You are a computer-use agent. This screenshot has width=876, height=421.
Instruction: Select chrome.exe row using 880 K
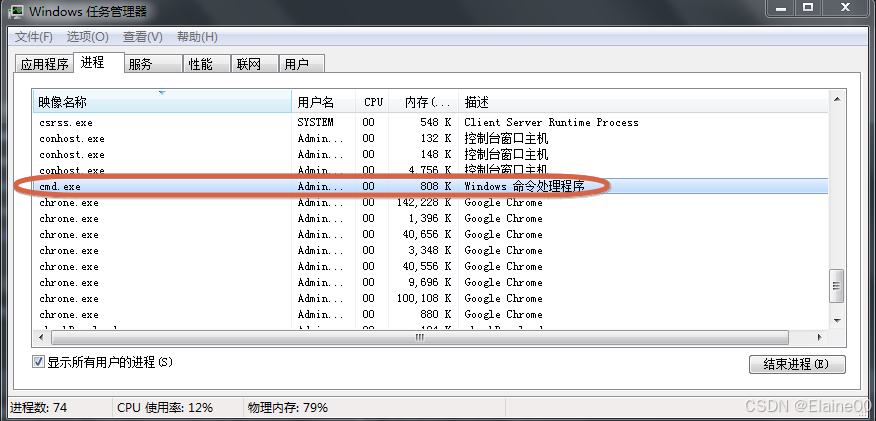tap(430, 314)
